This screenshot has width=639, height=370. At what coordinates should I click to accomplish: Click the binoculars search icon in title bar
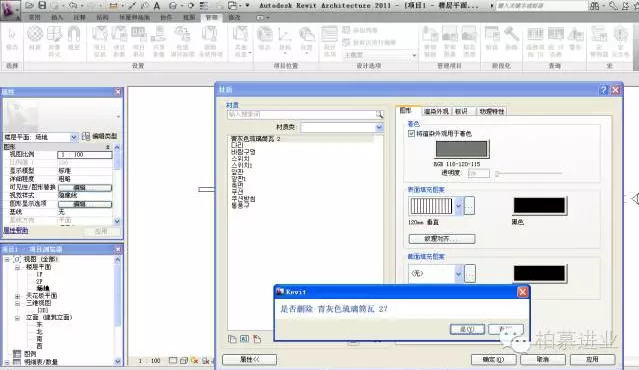(595, 6)
